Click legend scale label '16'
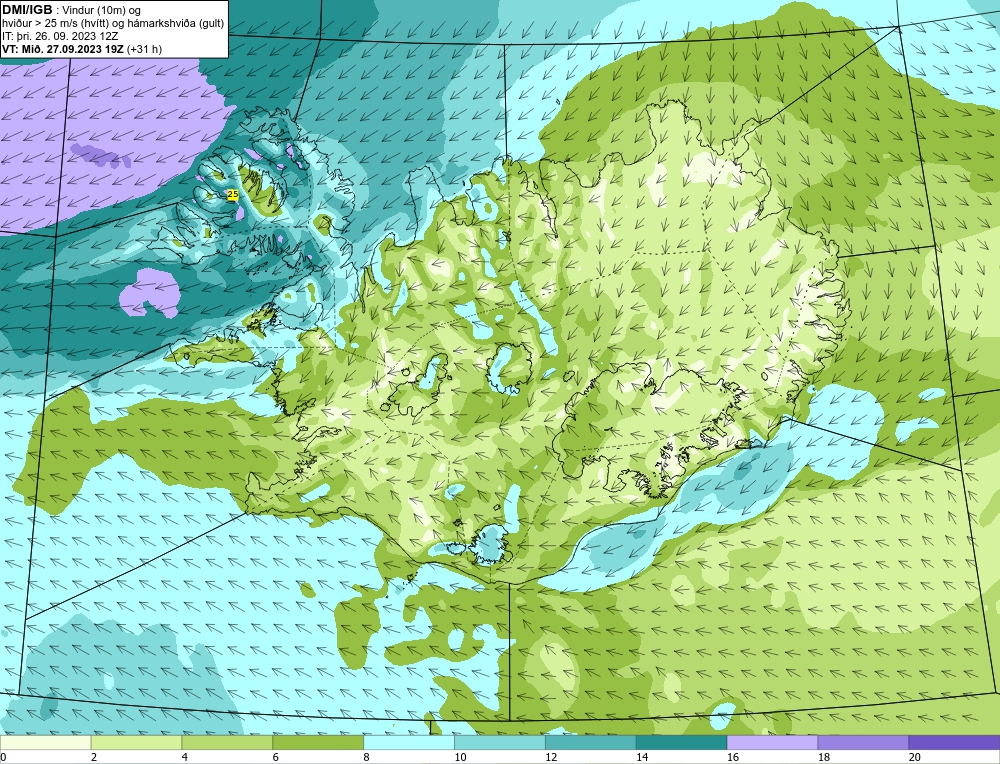The image size is (1000, 764). tap(733, 757)
